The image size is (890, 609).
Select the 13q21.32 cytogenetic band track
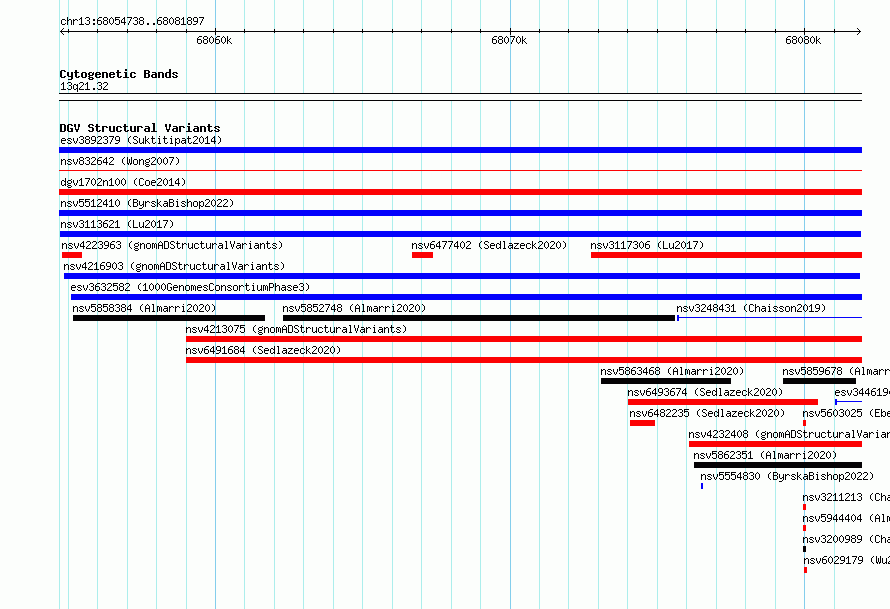[x=460, y=97]
